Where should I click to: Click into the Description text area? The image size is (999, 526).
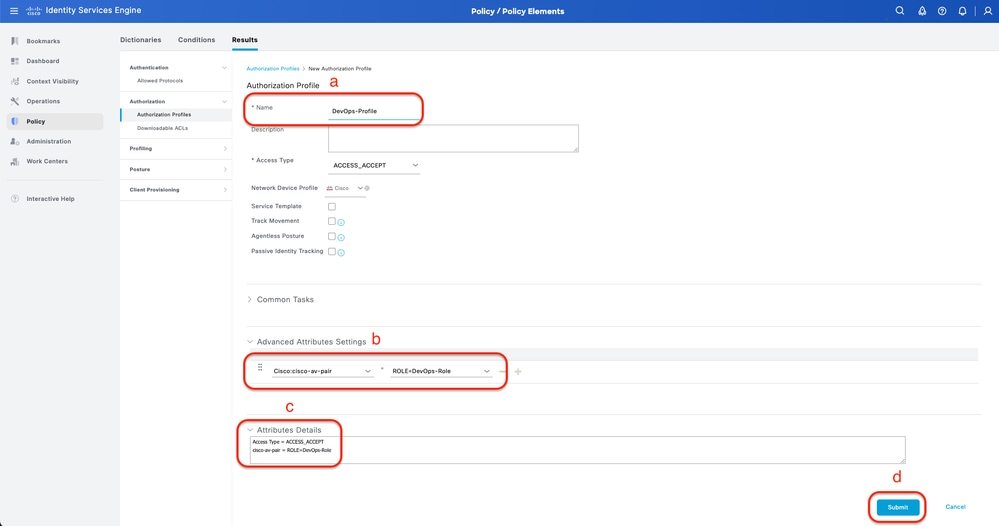(453, 138)
